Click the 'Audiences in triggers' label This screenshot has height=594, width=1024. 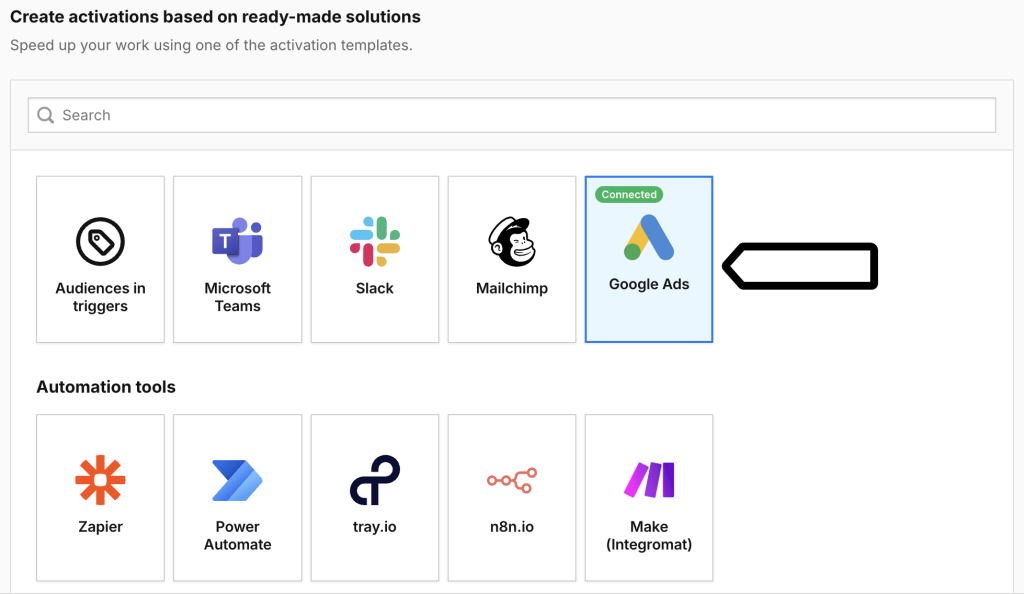coord(101,297)
